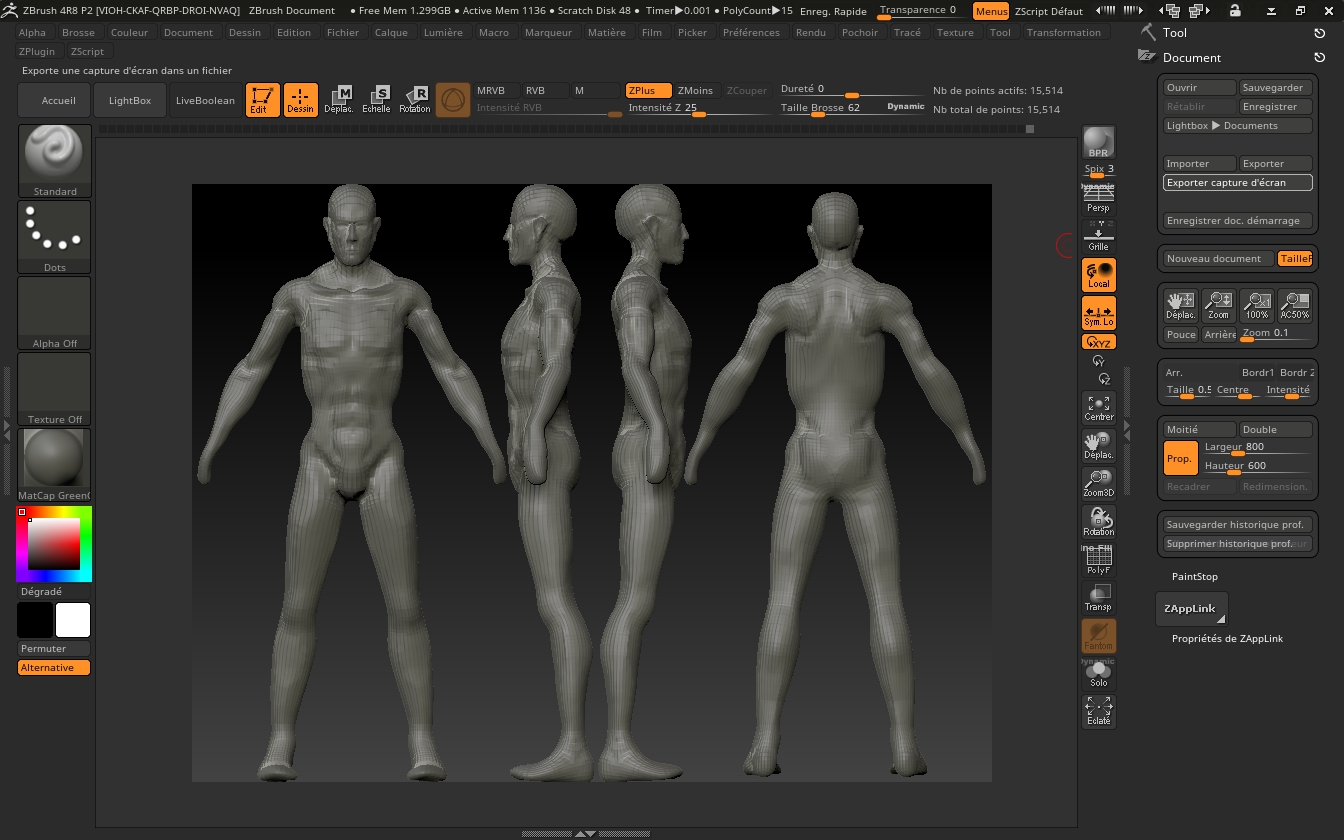1344x840 pixels.
Task: Open the ZScript menu
Action: pyautogui.click(x=87, y=51)
